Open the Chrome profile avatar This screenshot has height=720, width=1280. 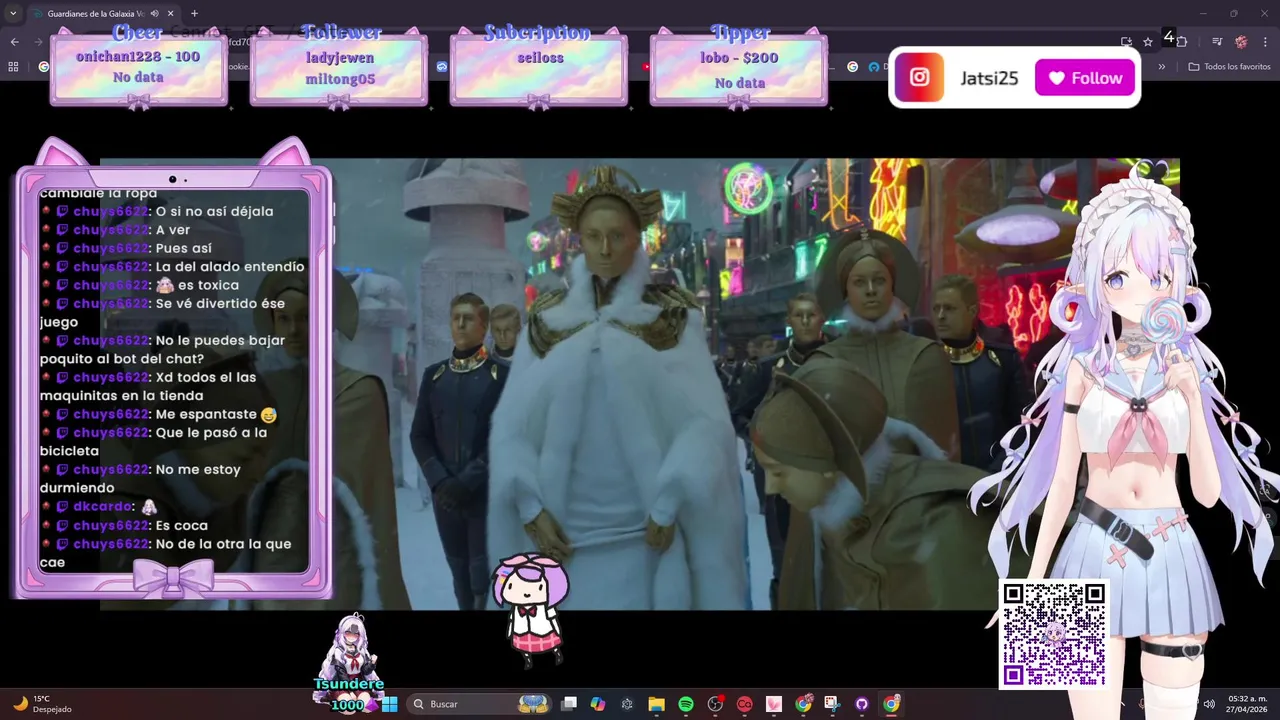[x=1241, y=41]
